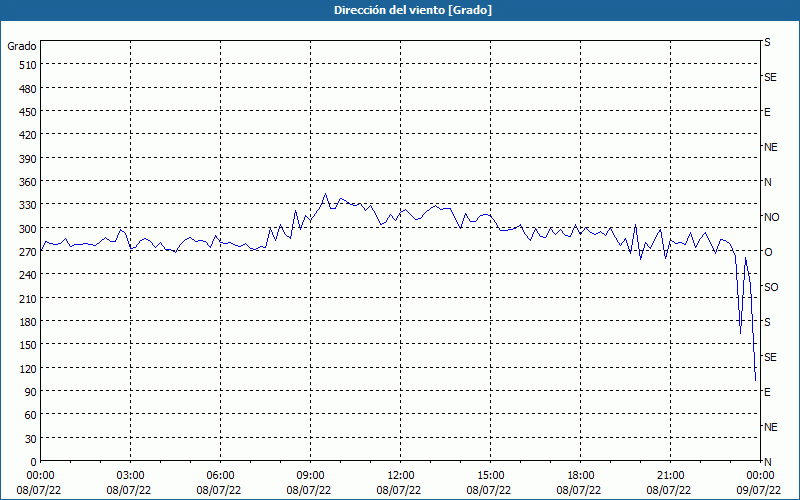This screenshot has height=500, width=800.
Task: Select the 120 degree axis label
Action: click(29, 369)
